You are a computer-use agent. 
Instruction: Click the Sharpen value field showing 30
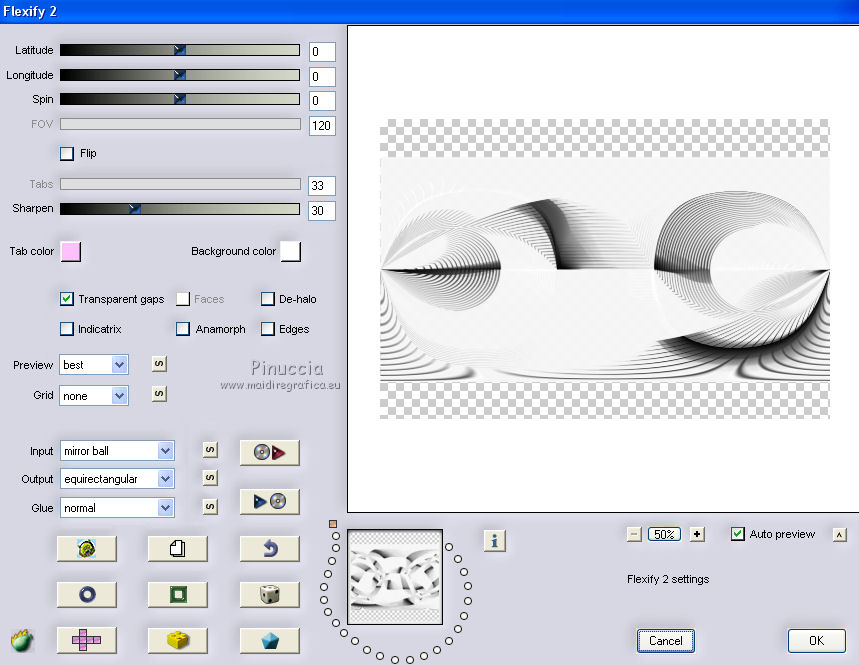pos(322,210)
